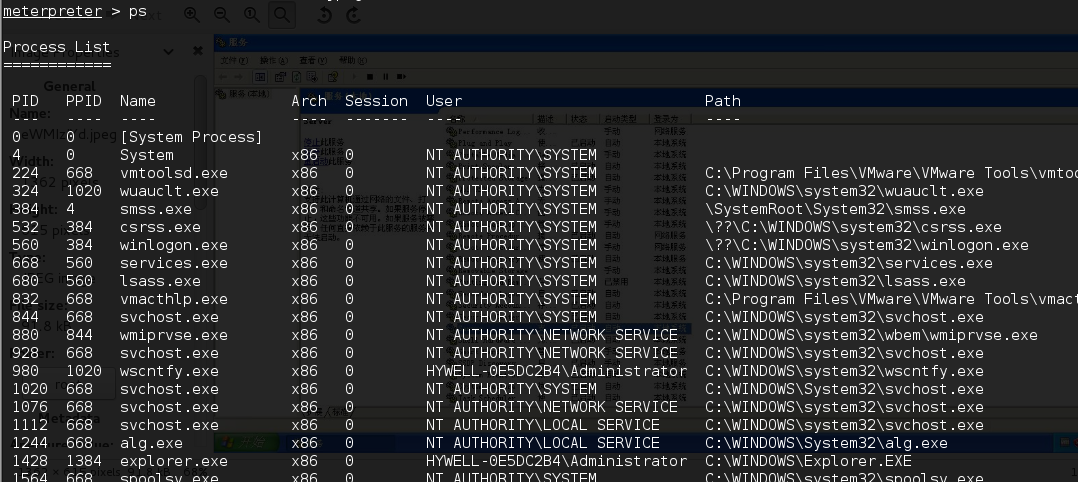Click the path C:\WINDOWS\system32\services.exe

tap(848, 263)
